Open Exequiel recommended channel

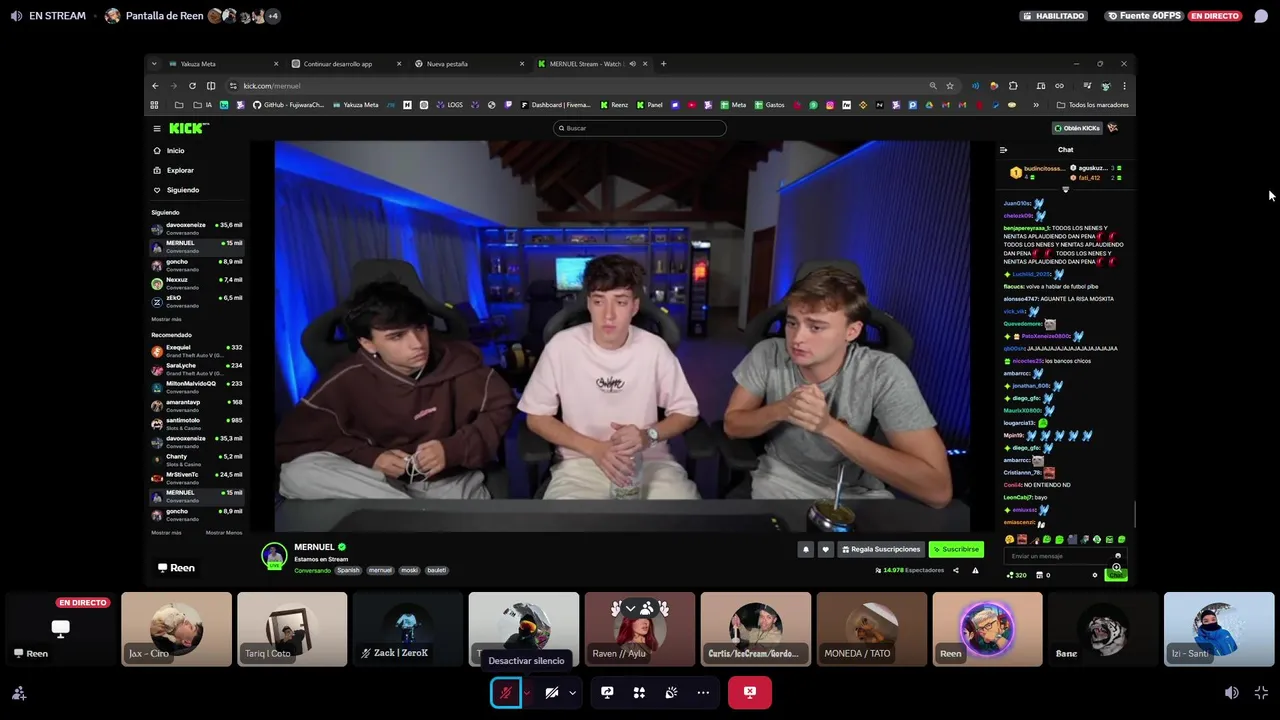[x=197, y=351]
